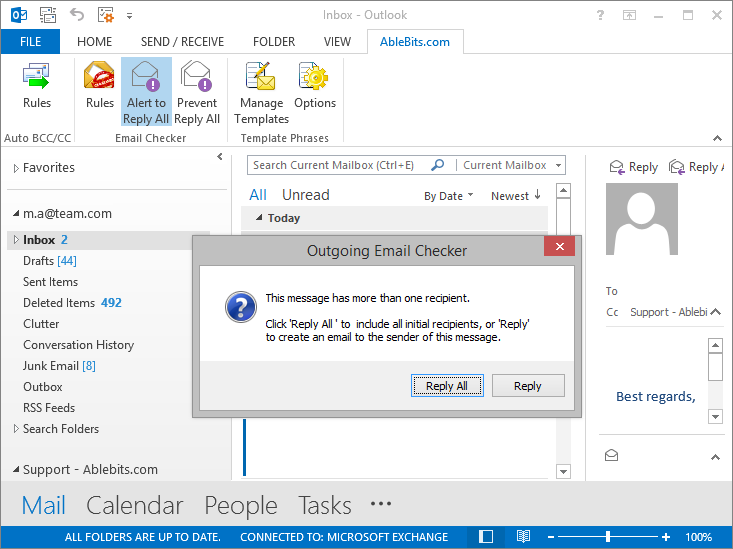Switch to Normal view icon in status bar
Image resolution: width=733 pixels, height=549 pixels.
pyautogui.click(x=486, y=536)
